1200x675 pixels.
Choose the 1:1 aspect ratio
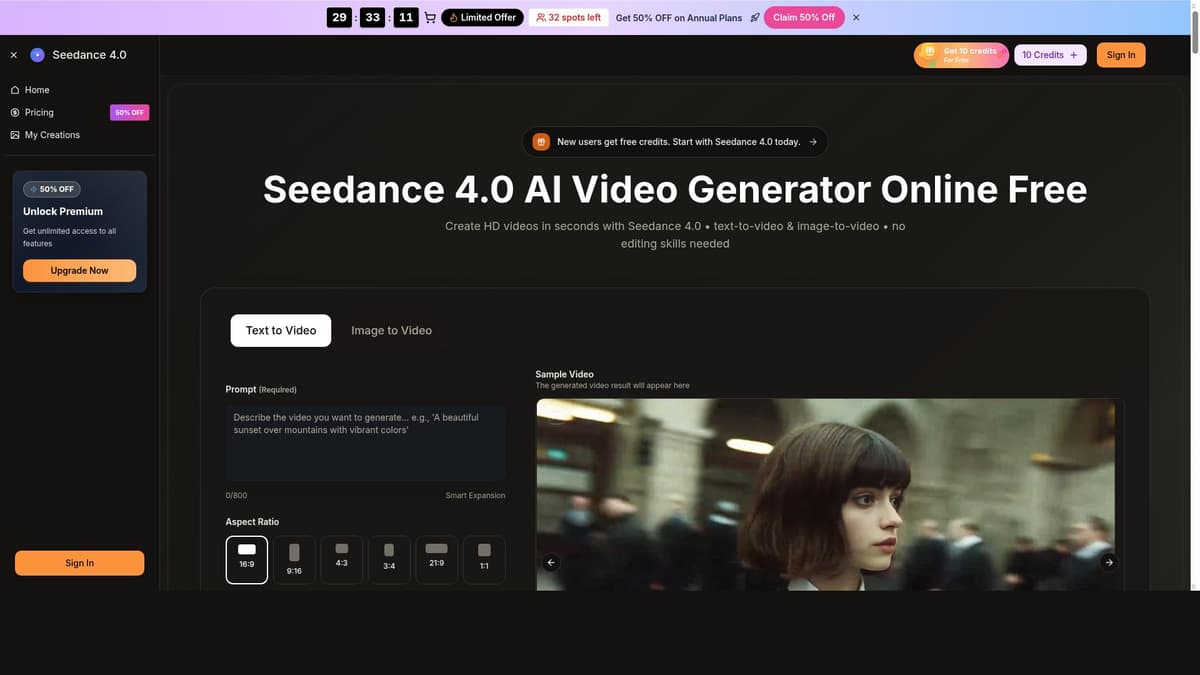pyautogui.click(x=482, y=559)
